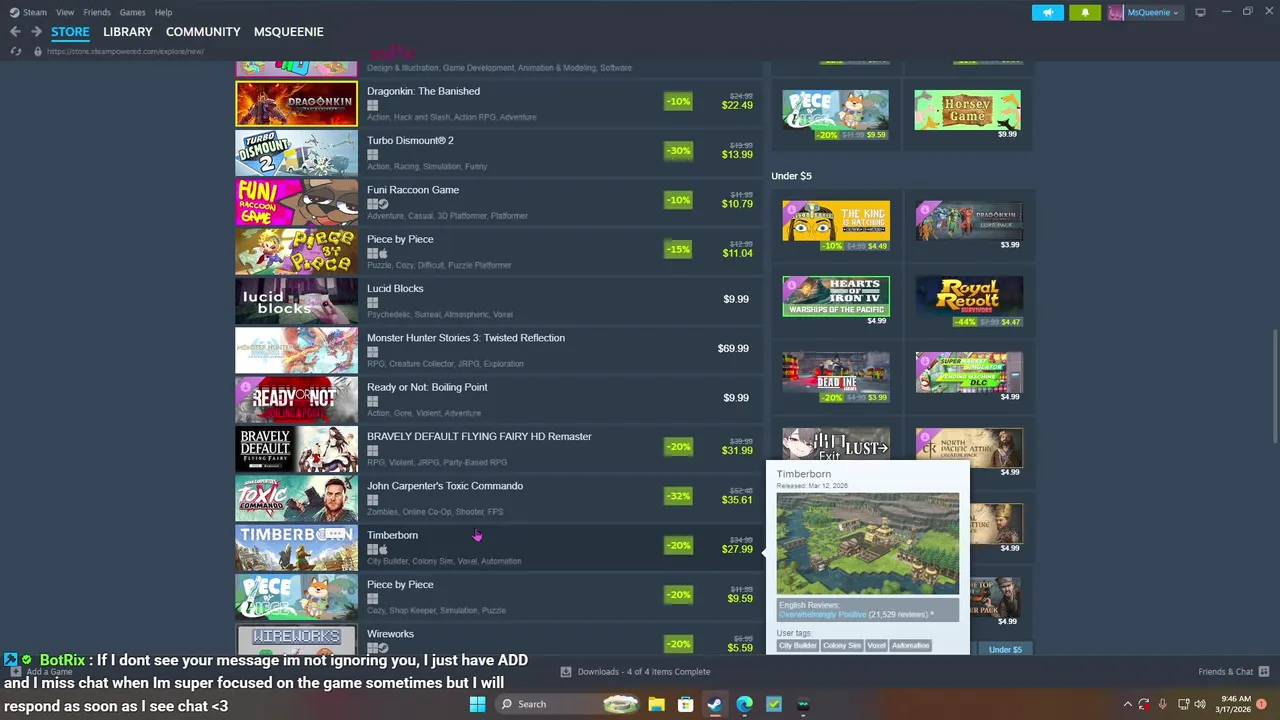Click the -10% discount on Dragonkin
The width and height of the screenshot is (1280, 720).
coord(678,101)
